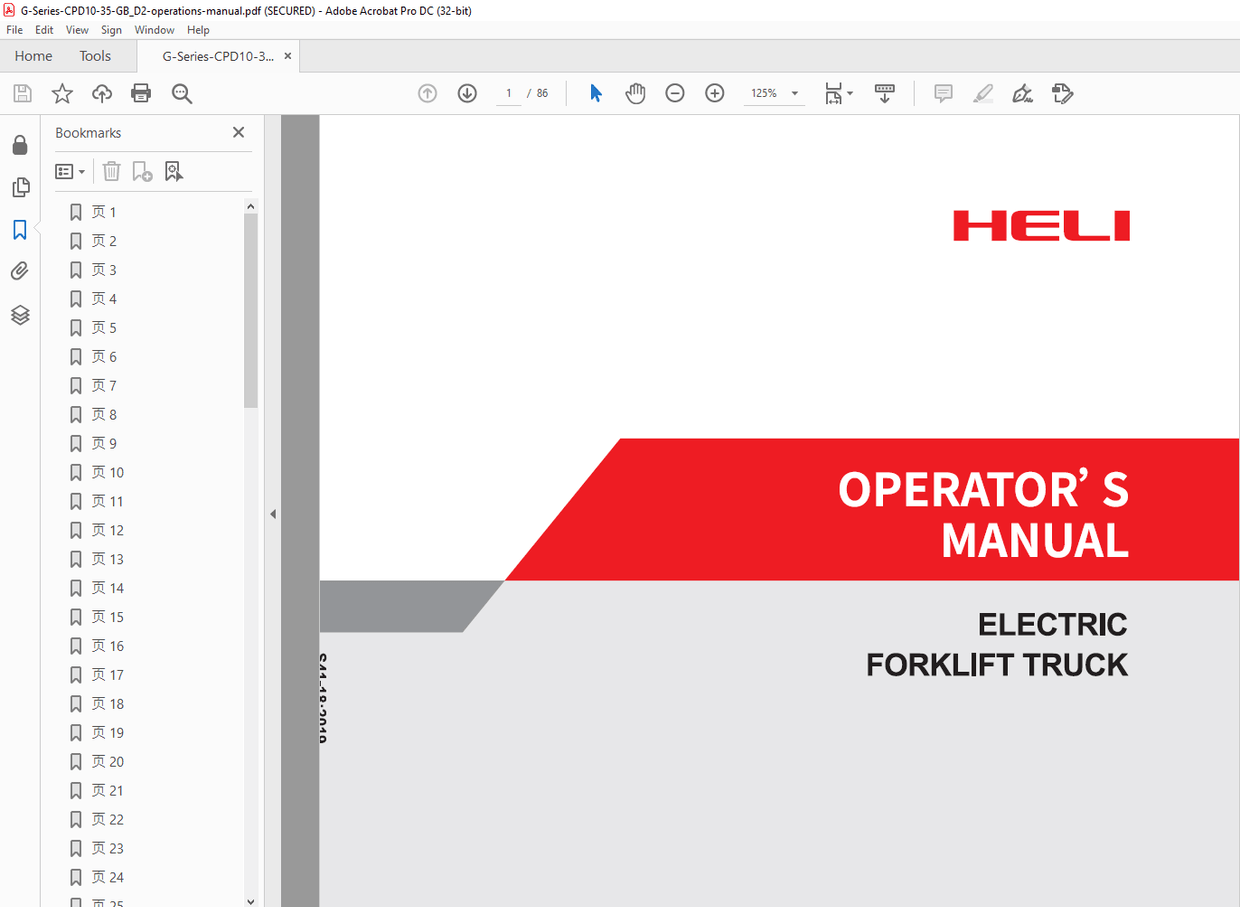Select the Hand tool in the toolbar
The width and height of the screenshot is (1240, 907).
pyautogui.click(x=635, y=93)
